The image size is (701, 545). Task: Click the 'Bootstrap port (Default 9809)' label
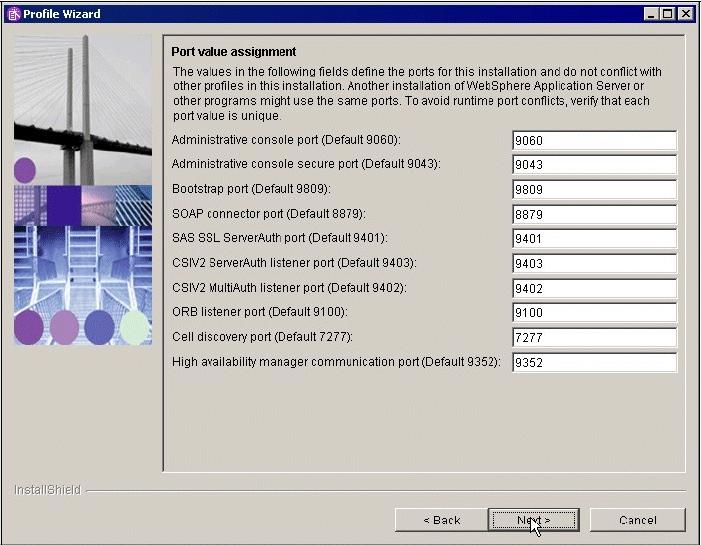click(x=251, y=189)
